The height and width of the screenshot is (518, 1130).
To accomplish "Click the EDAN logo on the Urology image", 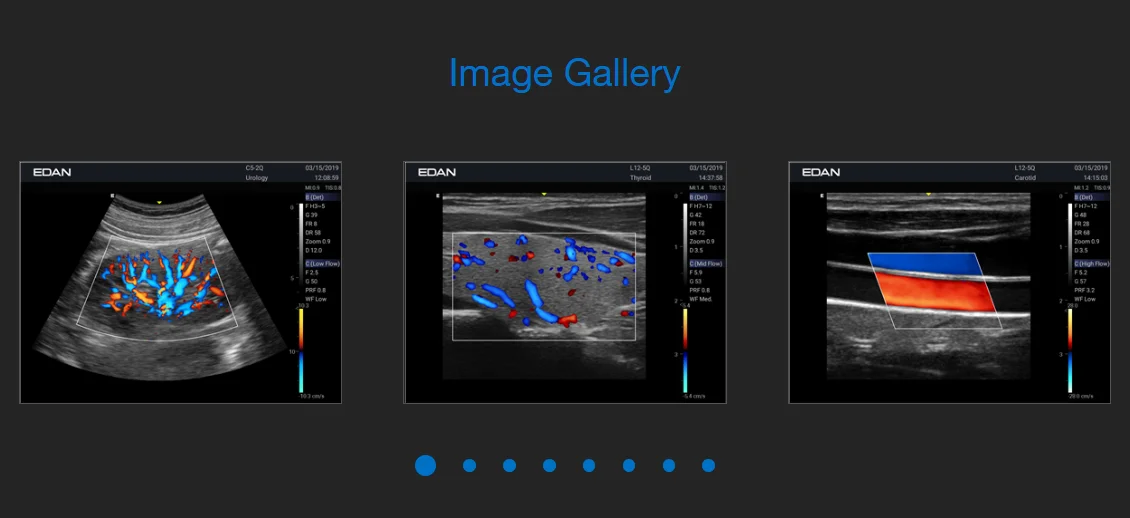I will 52,172.
